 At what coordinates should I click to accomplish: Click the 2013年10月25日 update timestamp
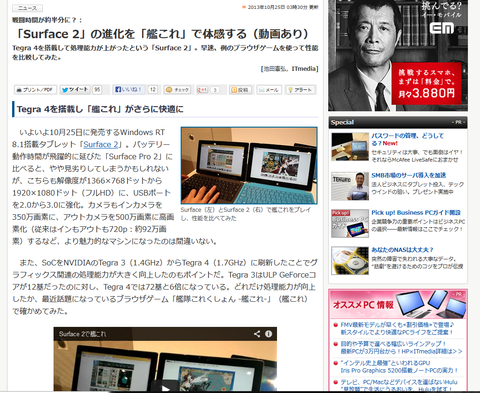point(282,7)
